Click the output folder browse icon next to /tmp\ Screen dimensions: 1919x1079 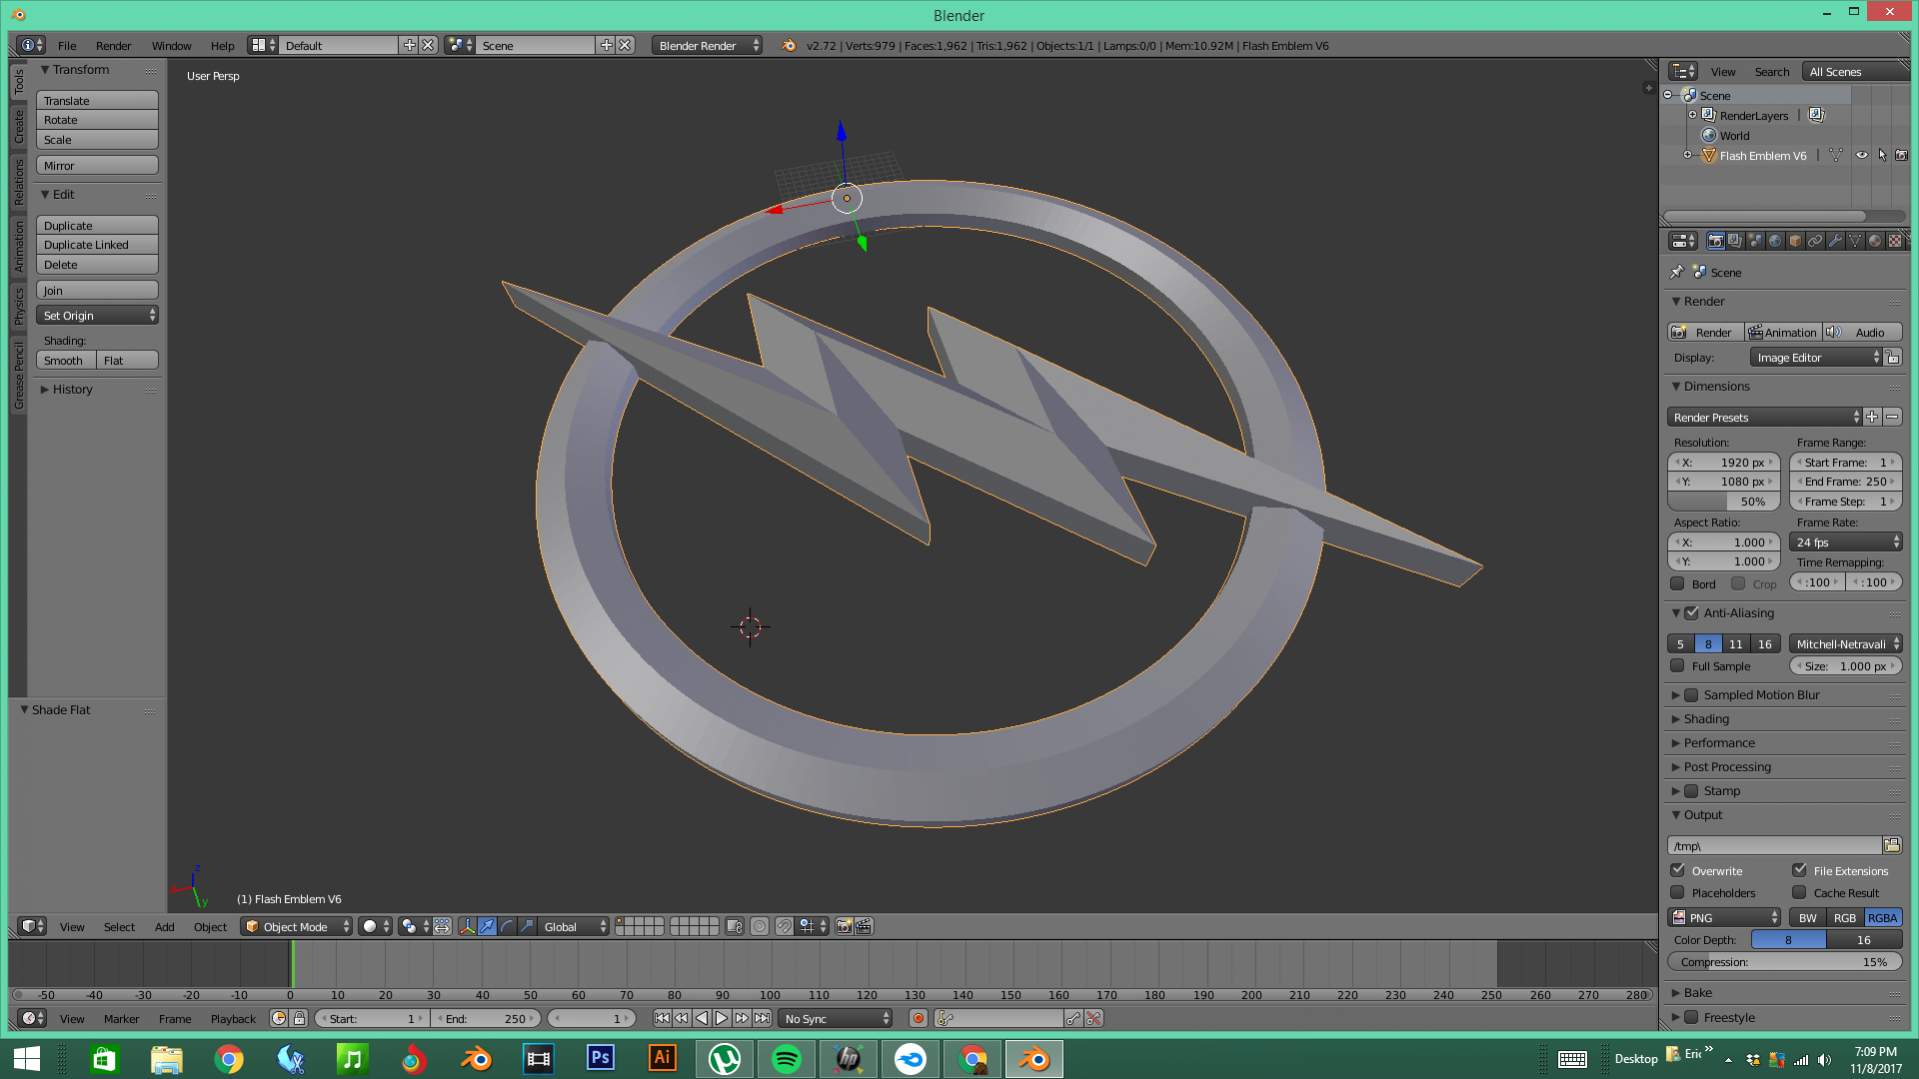[1892, 846]
